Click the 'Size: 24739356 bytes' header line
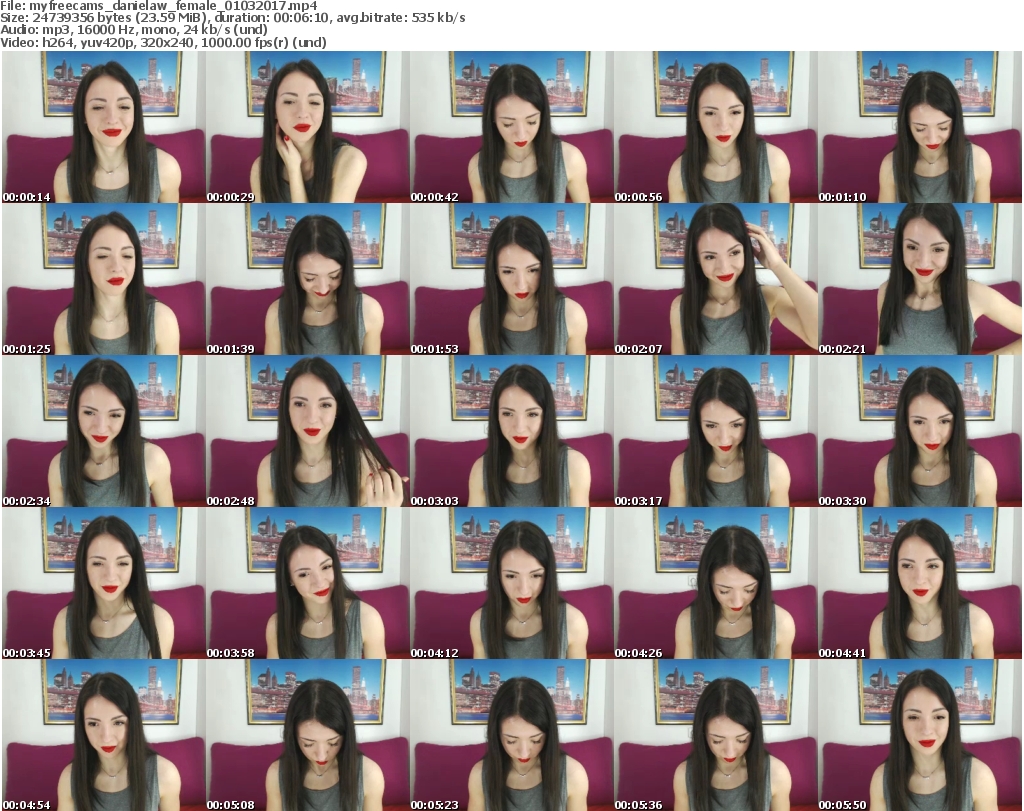Image resolution: width=1024 pixels, height=811 pixels. (232, 18)
